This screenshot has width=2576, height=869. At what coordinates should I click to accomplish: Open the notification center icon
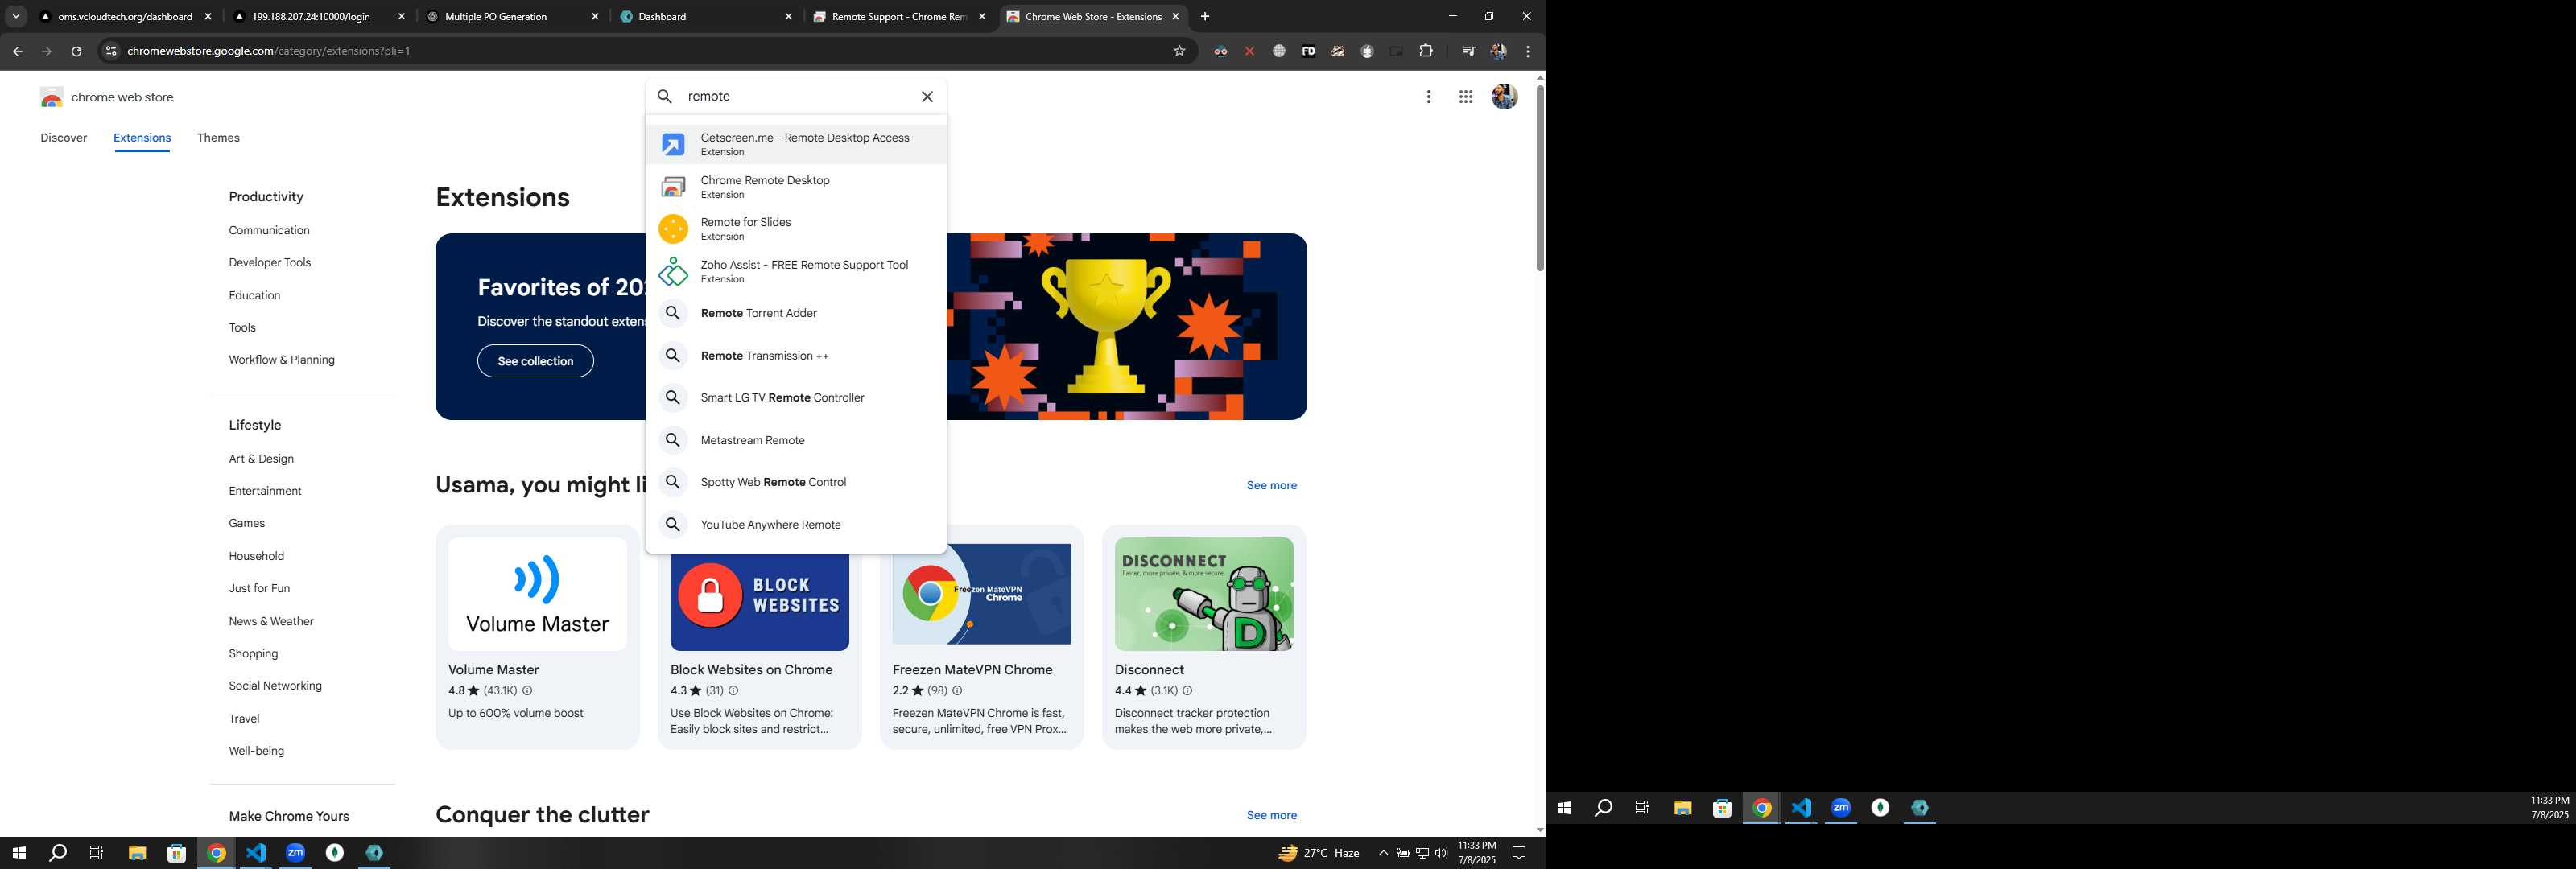1518,853
